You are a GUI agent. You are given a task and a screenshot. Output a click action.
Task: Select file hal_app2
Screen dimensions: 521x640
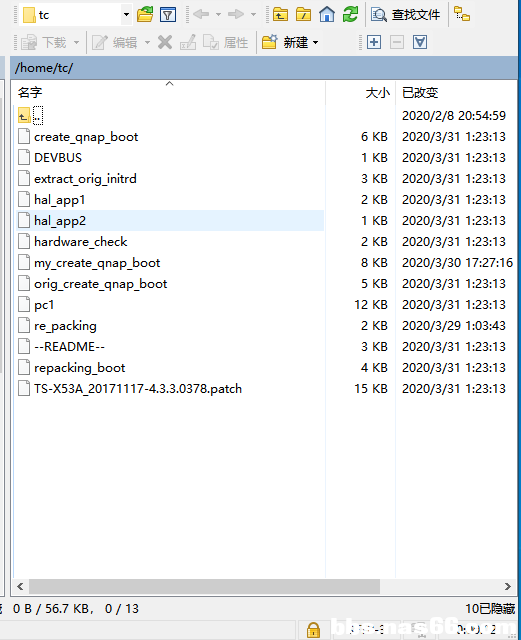click(x=60, y=221)
